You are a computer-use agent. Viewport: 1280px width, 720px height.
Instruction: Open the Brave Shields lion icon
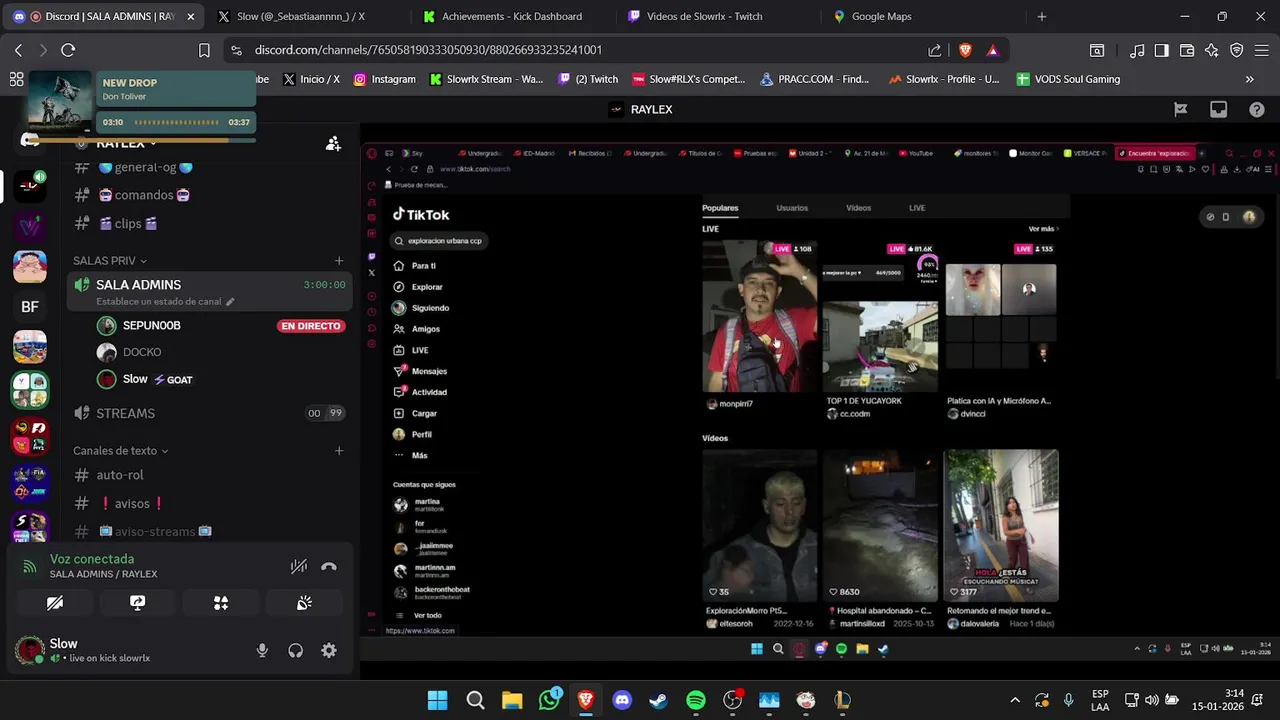click(x=965, y=50)
